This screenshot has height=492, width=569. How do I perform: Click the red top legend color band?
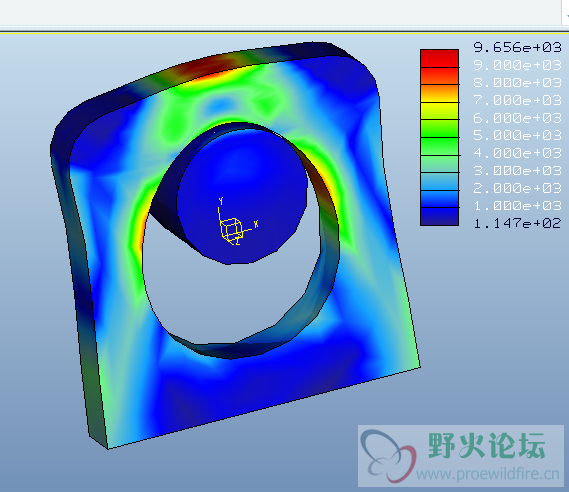(x=439, y=58)
